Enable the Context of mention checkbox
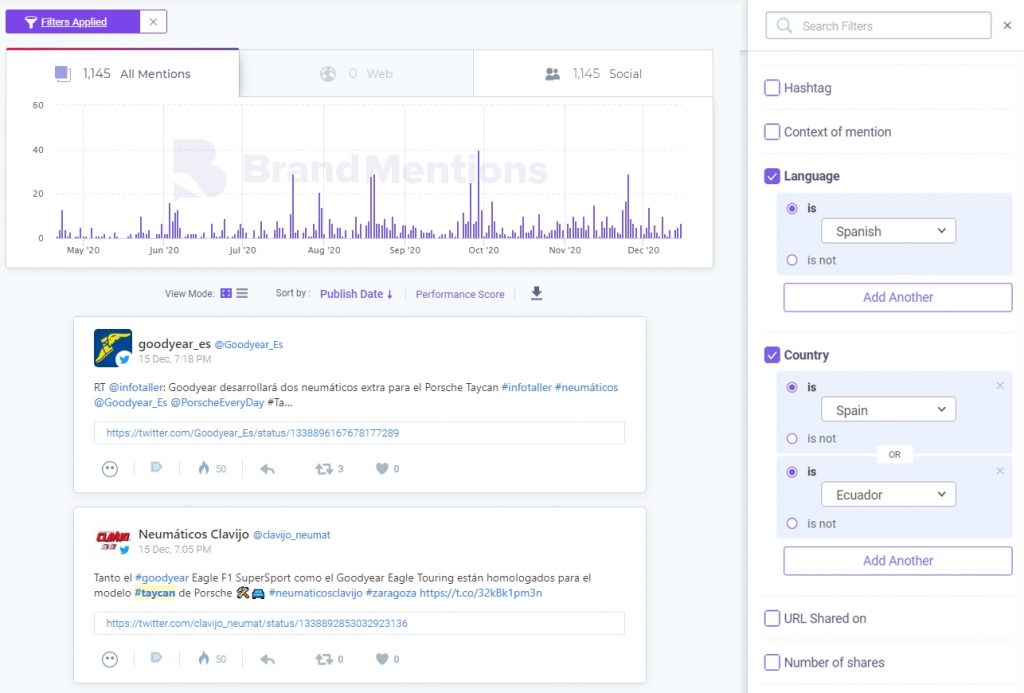 [x=772, y=132]
